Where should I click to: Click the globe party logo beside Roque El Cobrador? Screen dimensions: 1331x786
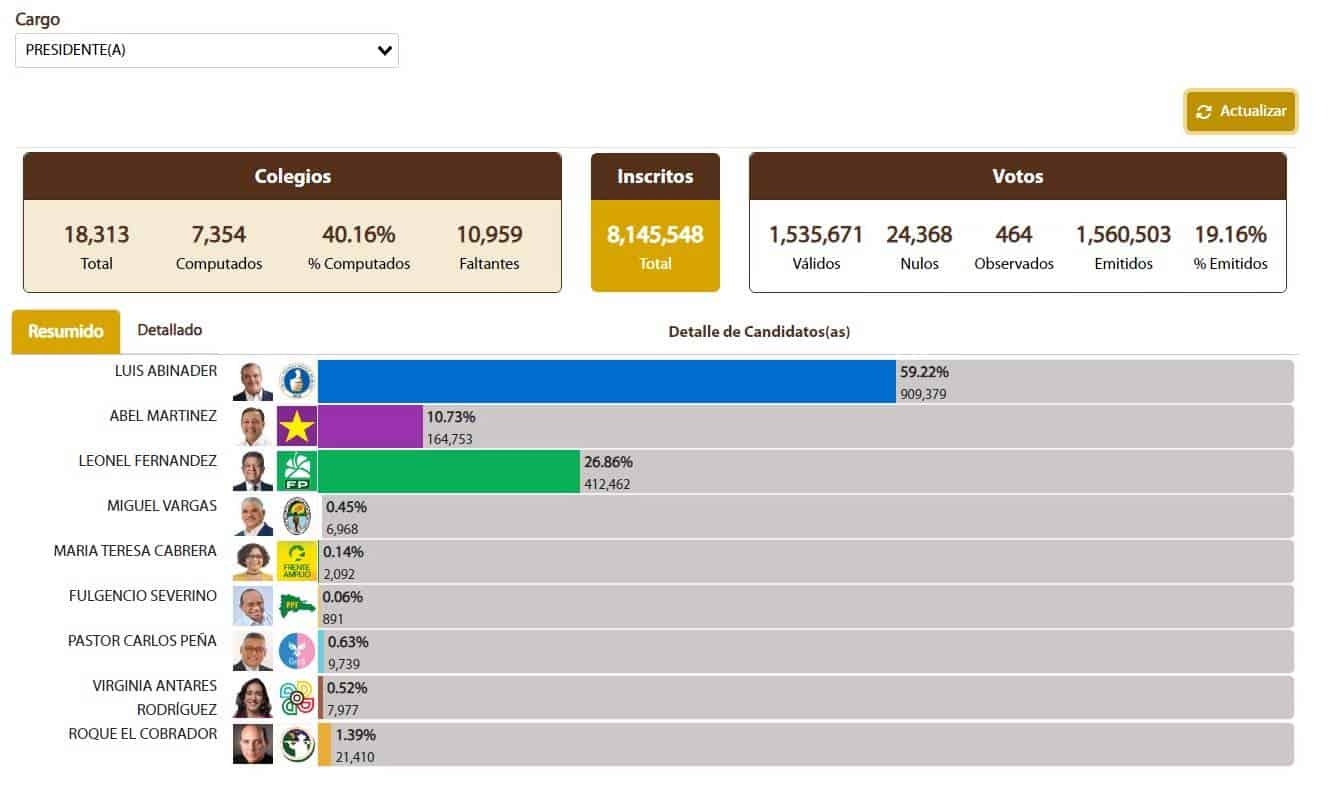(x=297, y=744)
